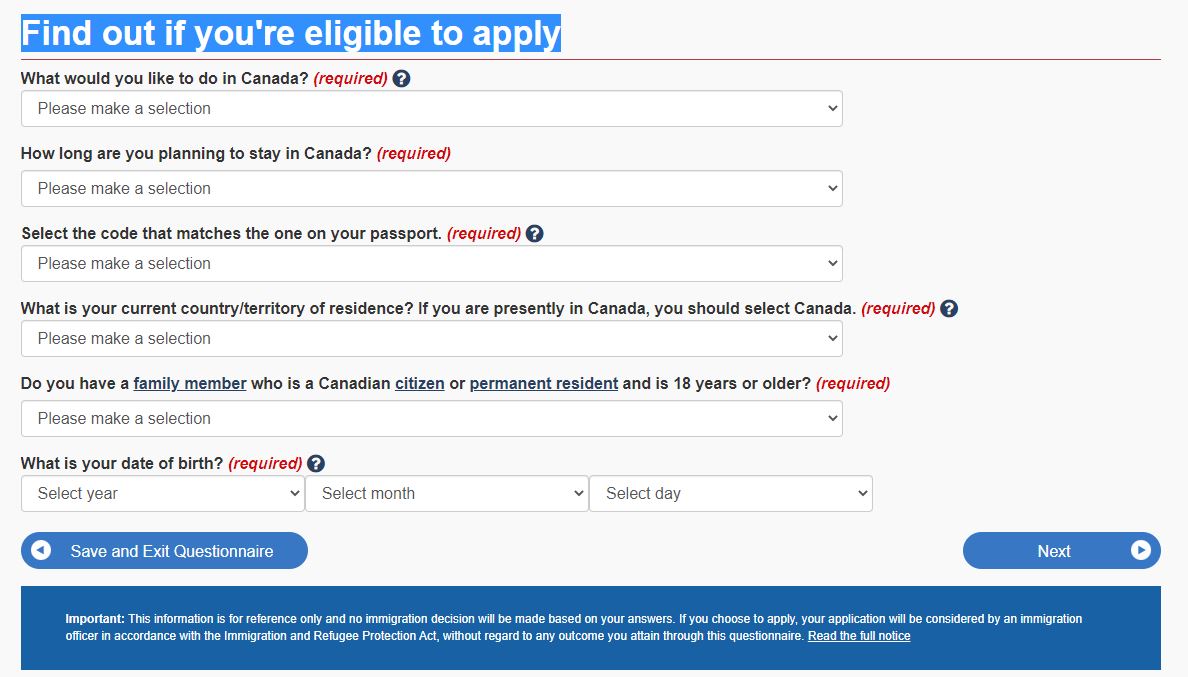Open the passport code selection dropdown
1188x677 pixels.
tap(432, 264)
